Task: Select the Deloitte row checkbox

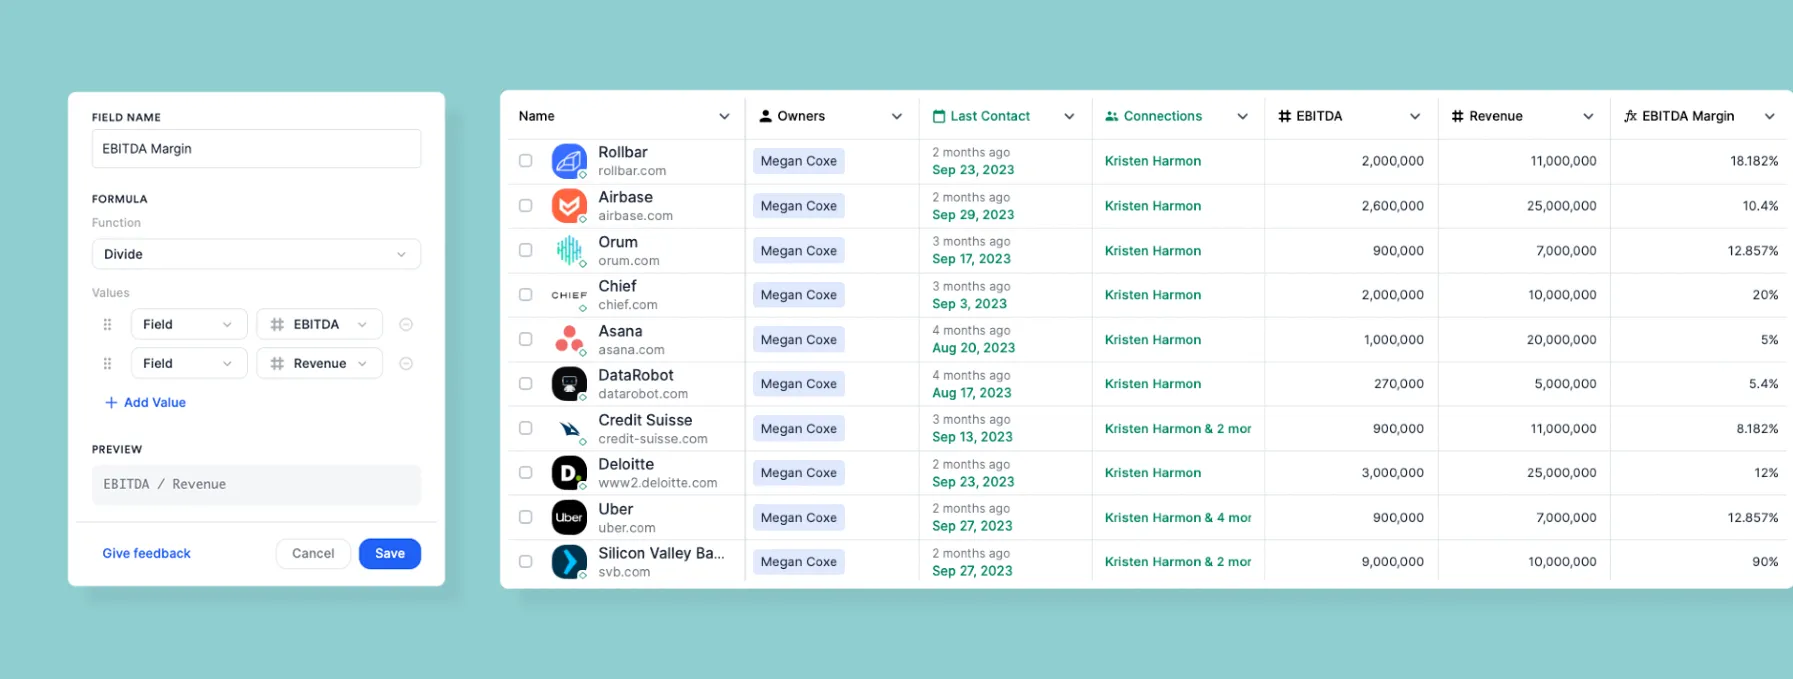Action: (x=525, y=473)
